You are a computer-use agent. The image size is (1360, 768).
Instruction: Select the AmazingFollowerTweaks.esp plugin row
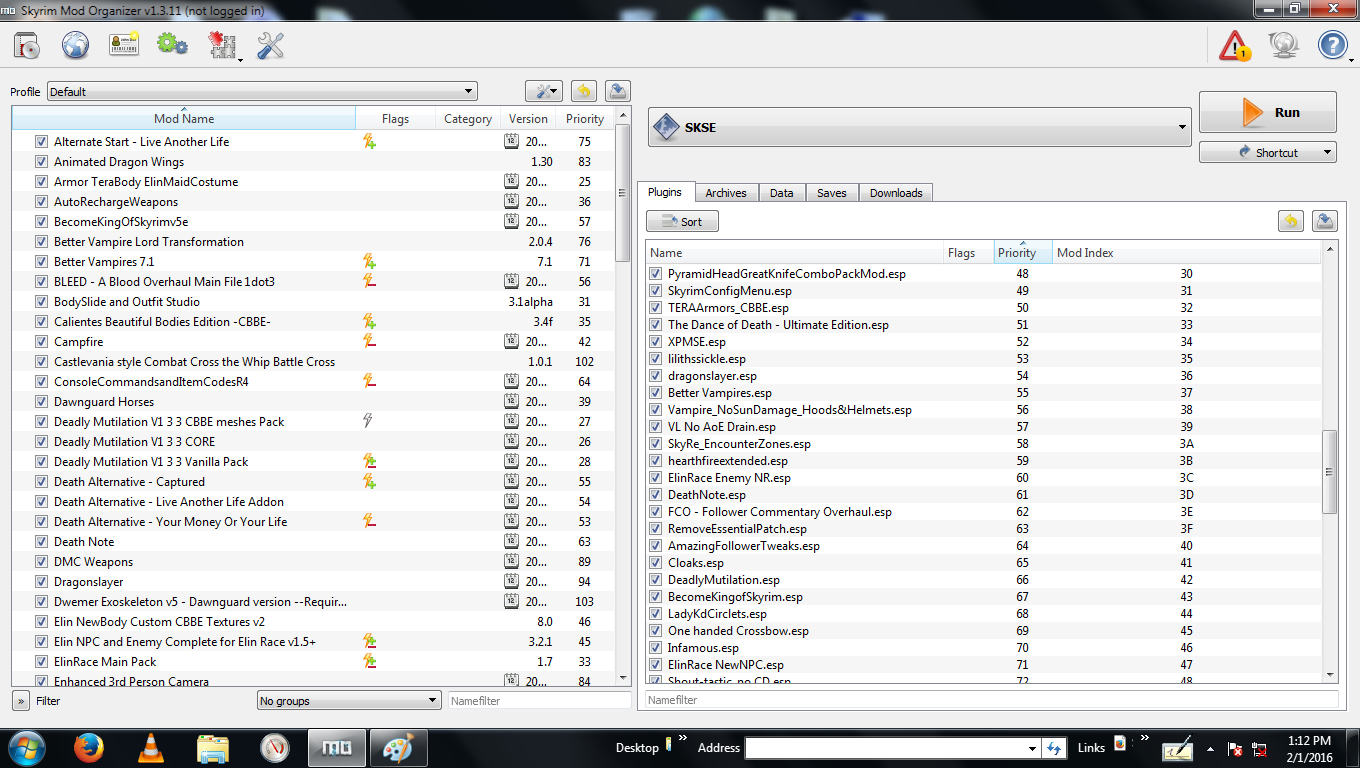(984, 546)
